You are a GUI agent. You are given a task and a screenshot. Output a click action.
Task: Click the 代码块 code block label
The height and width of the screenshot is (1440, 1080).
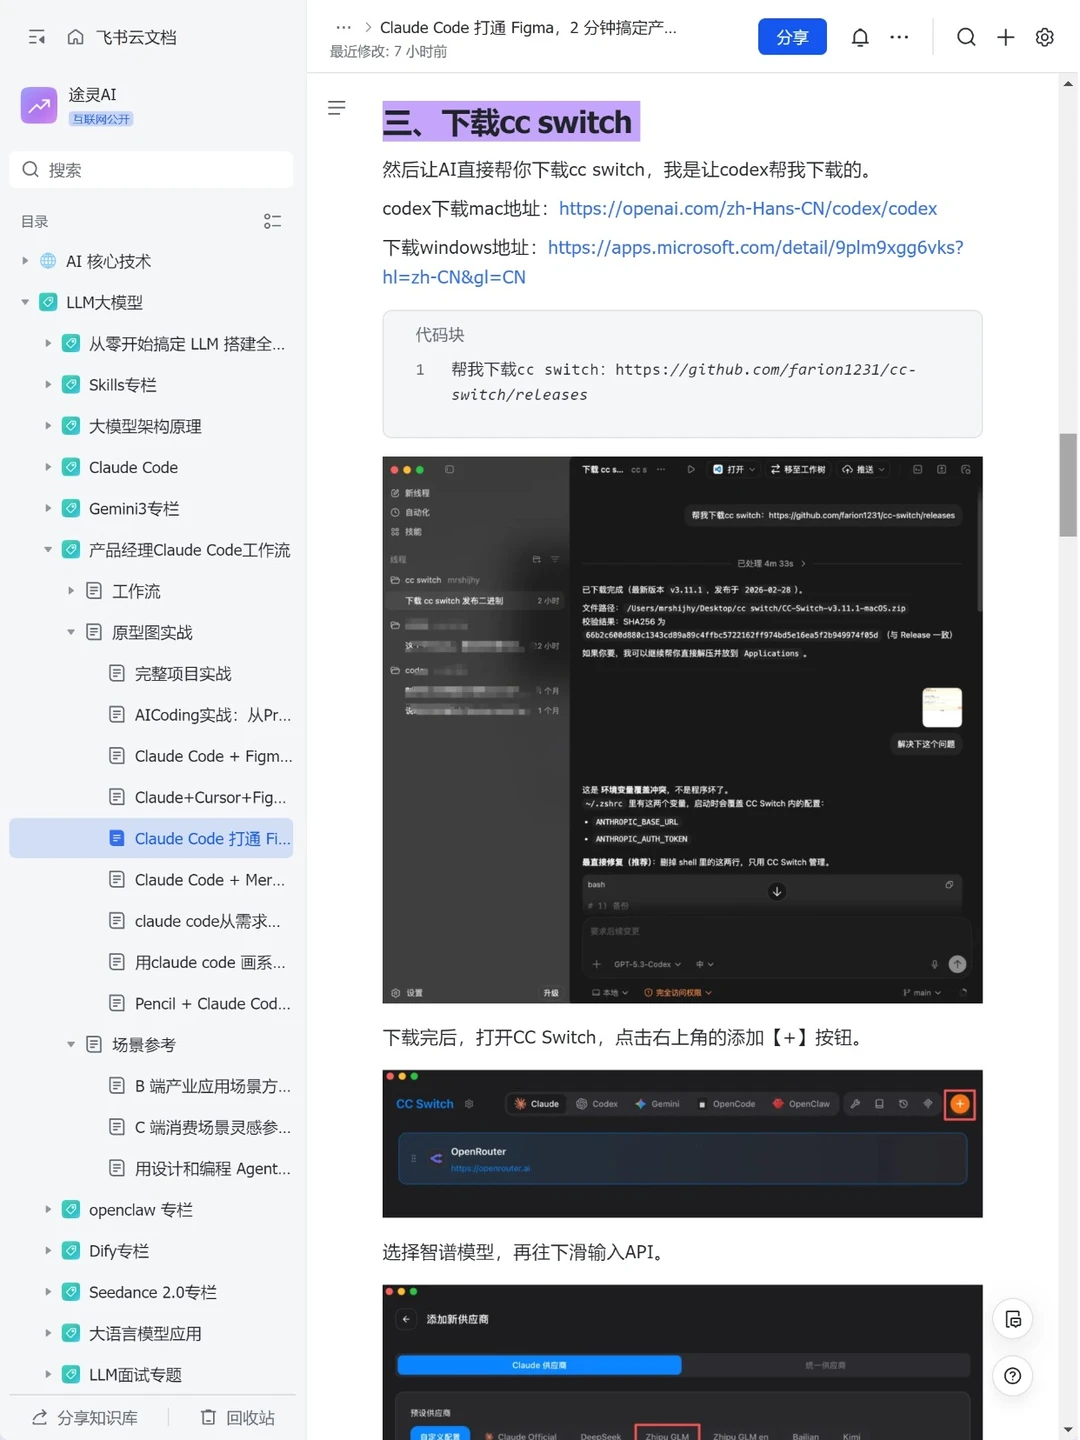[x=440, y=335]
